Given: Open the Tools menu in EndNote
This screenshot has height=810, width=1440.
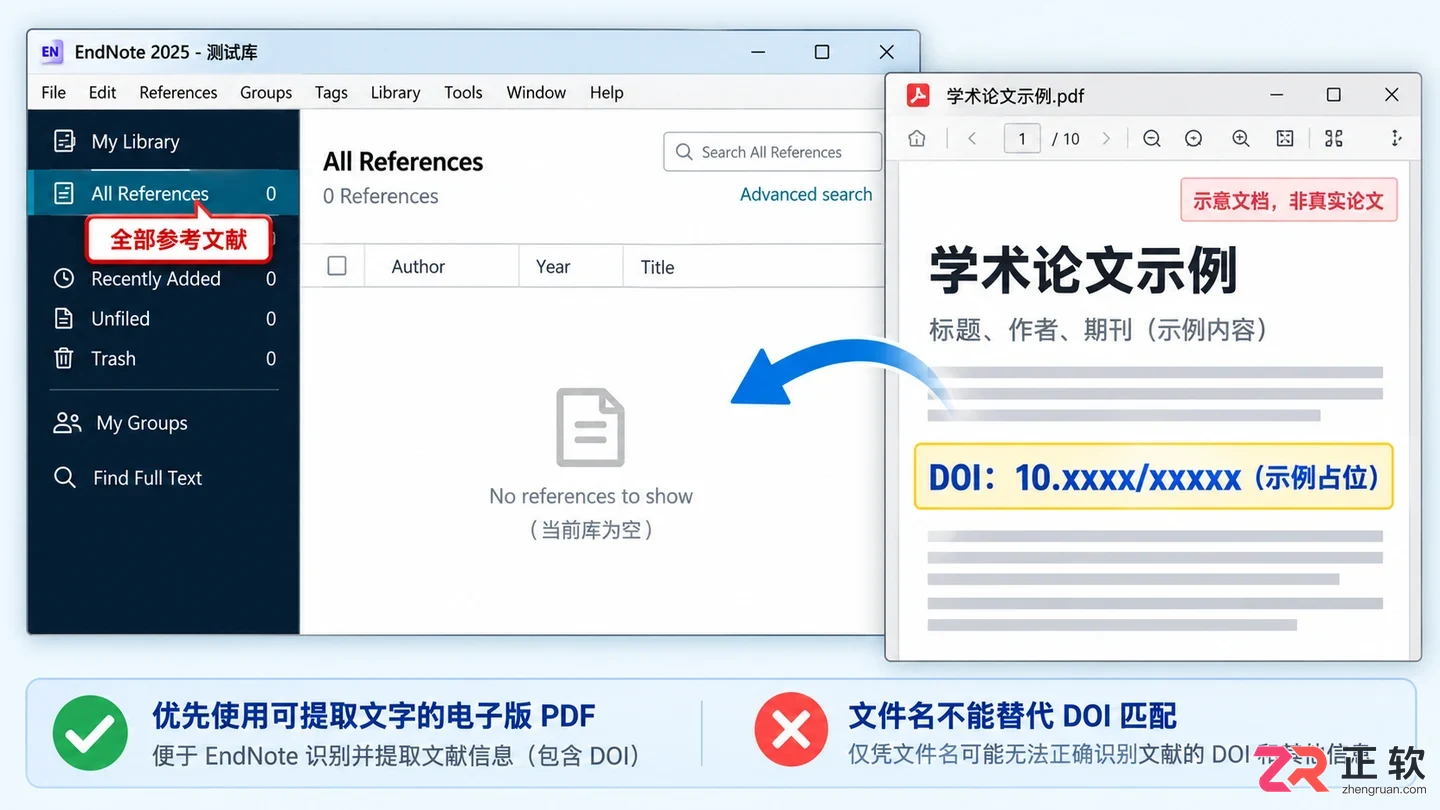Looking at the screenshot, I should [x=463, y=92].
